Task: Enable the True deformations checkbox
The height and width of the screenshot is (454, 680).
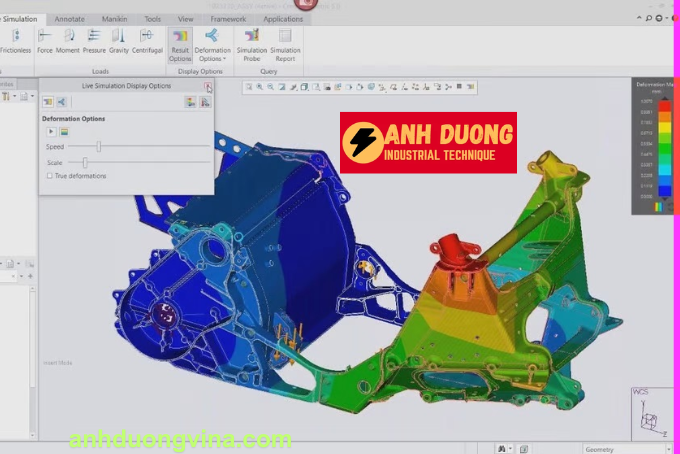Action: pos(50,176)
